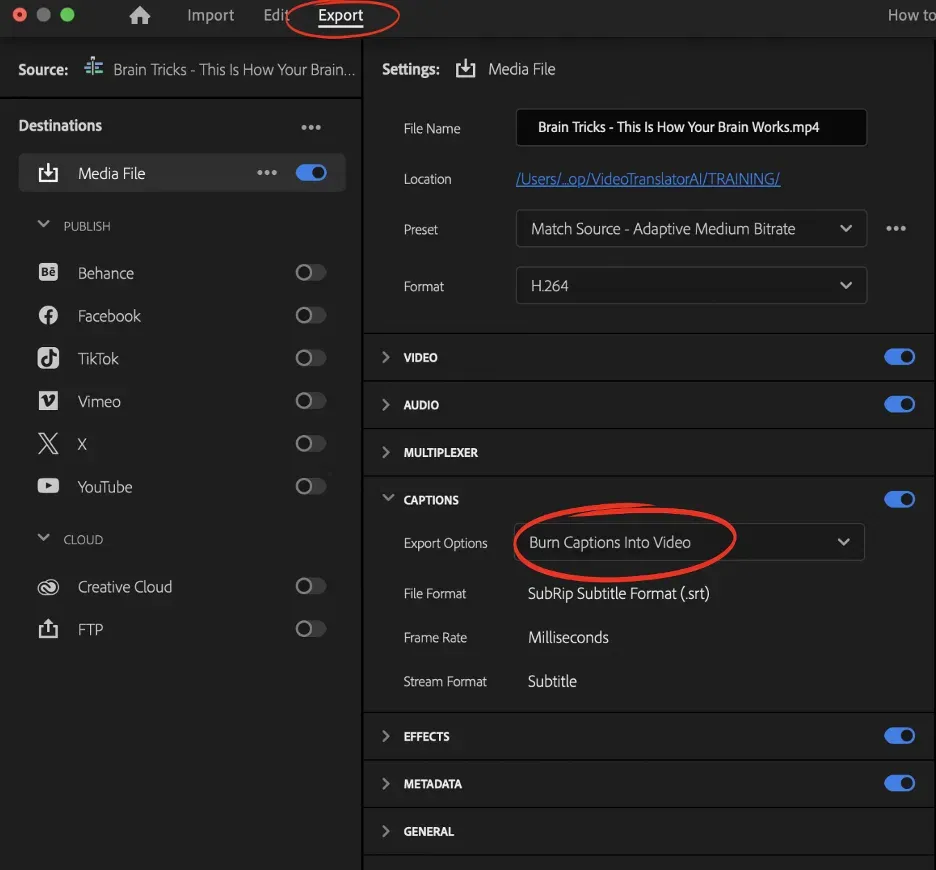Viewport: 936px width, 870px height.
Task: Turn off the VIDEO section toggle
Action: point(899,357)
